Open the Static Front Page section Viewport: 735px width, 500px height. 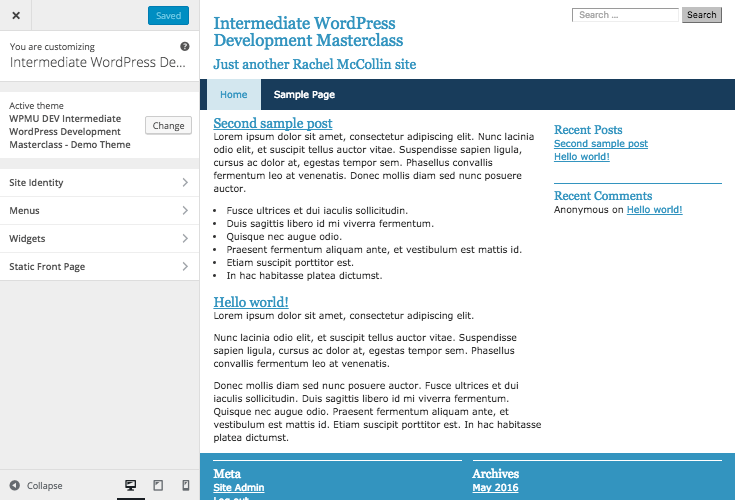point(99,267)
